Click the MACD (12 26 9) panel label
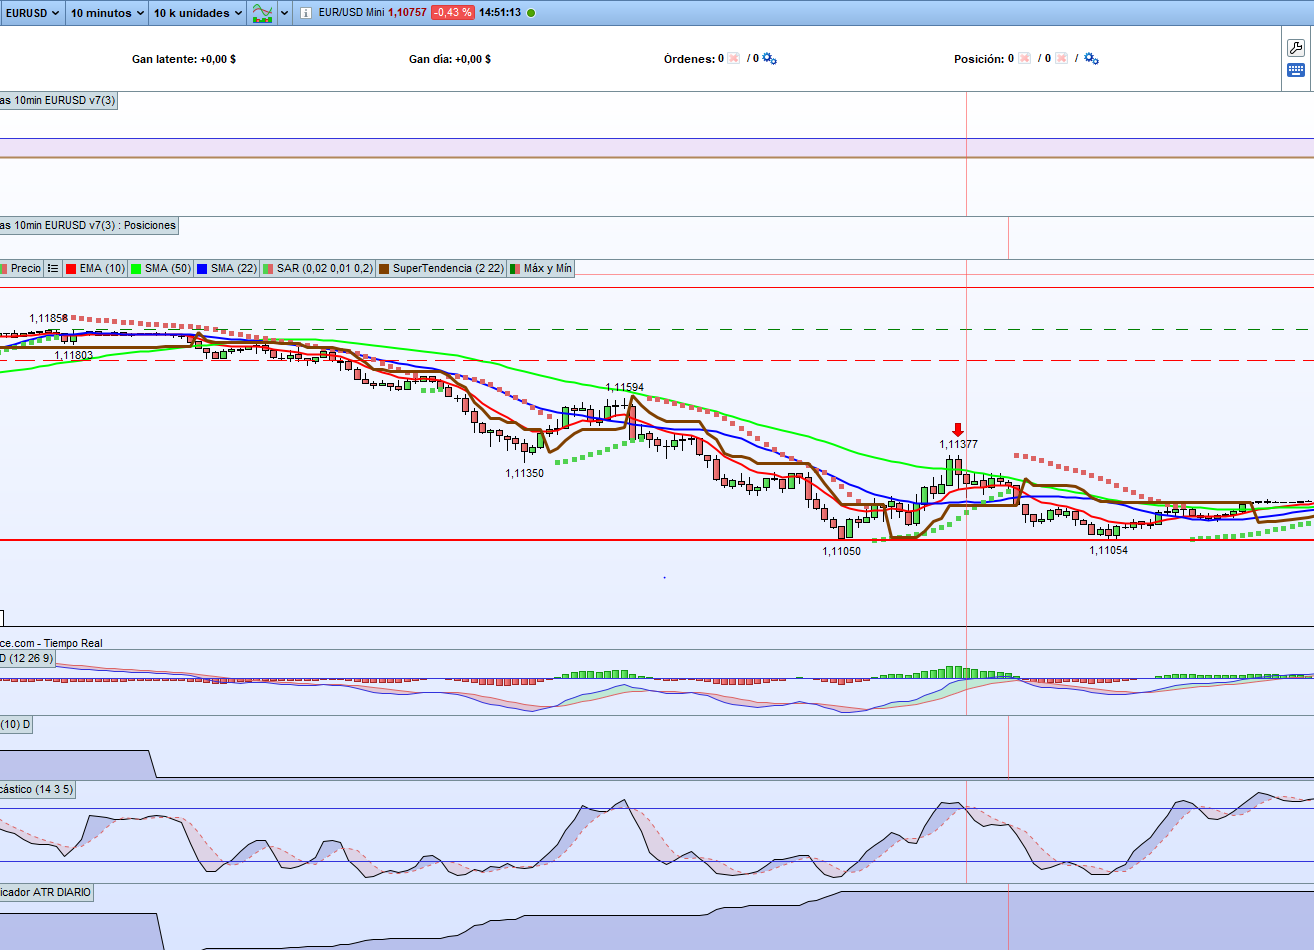 click(x=28, y=658)
